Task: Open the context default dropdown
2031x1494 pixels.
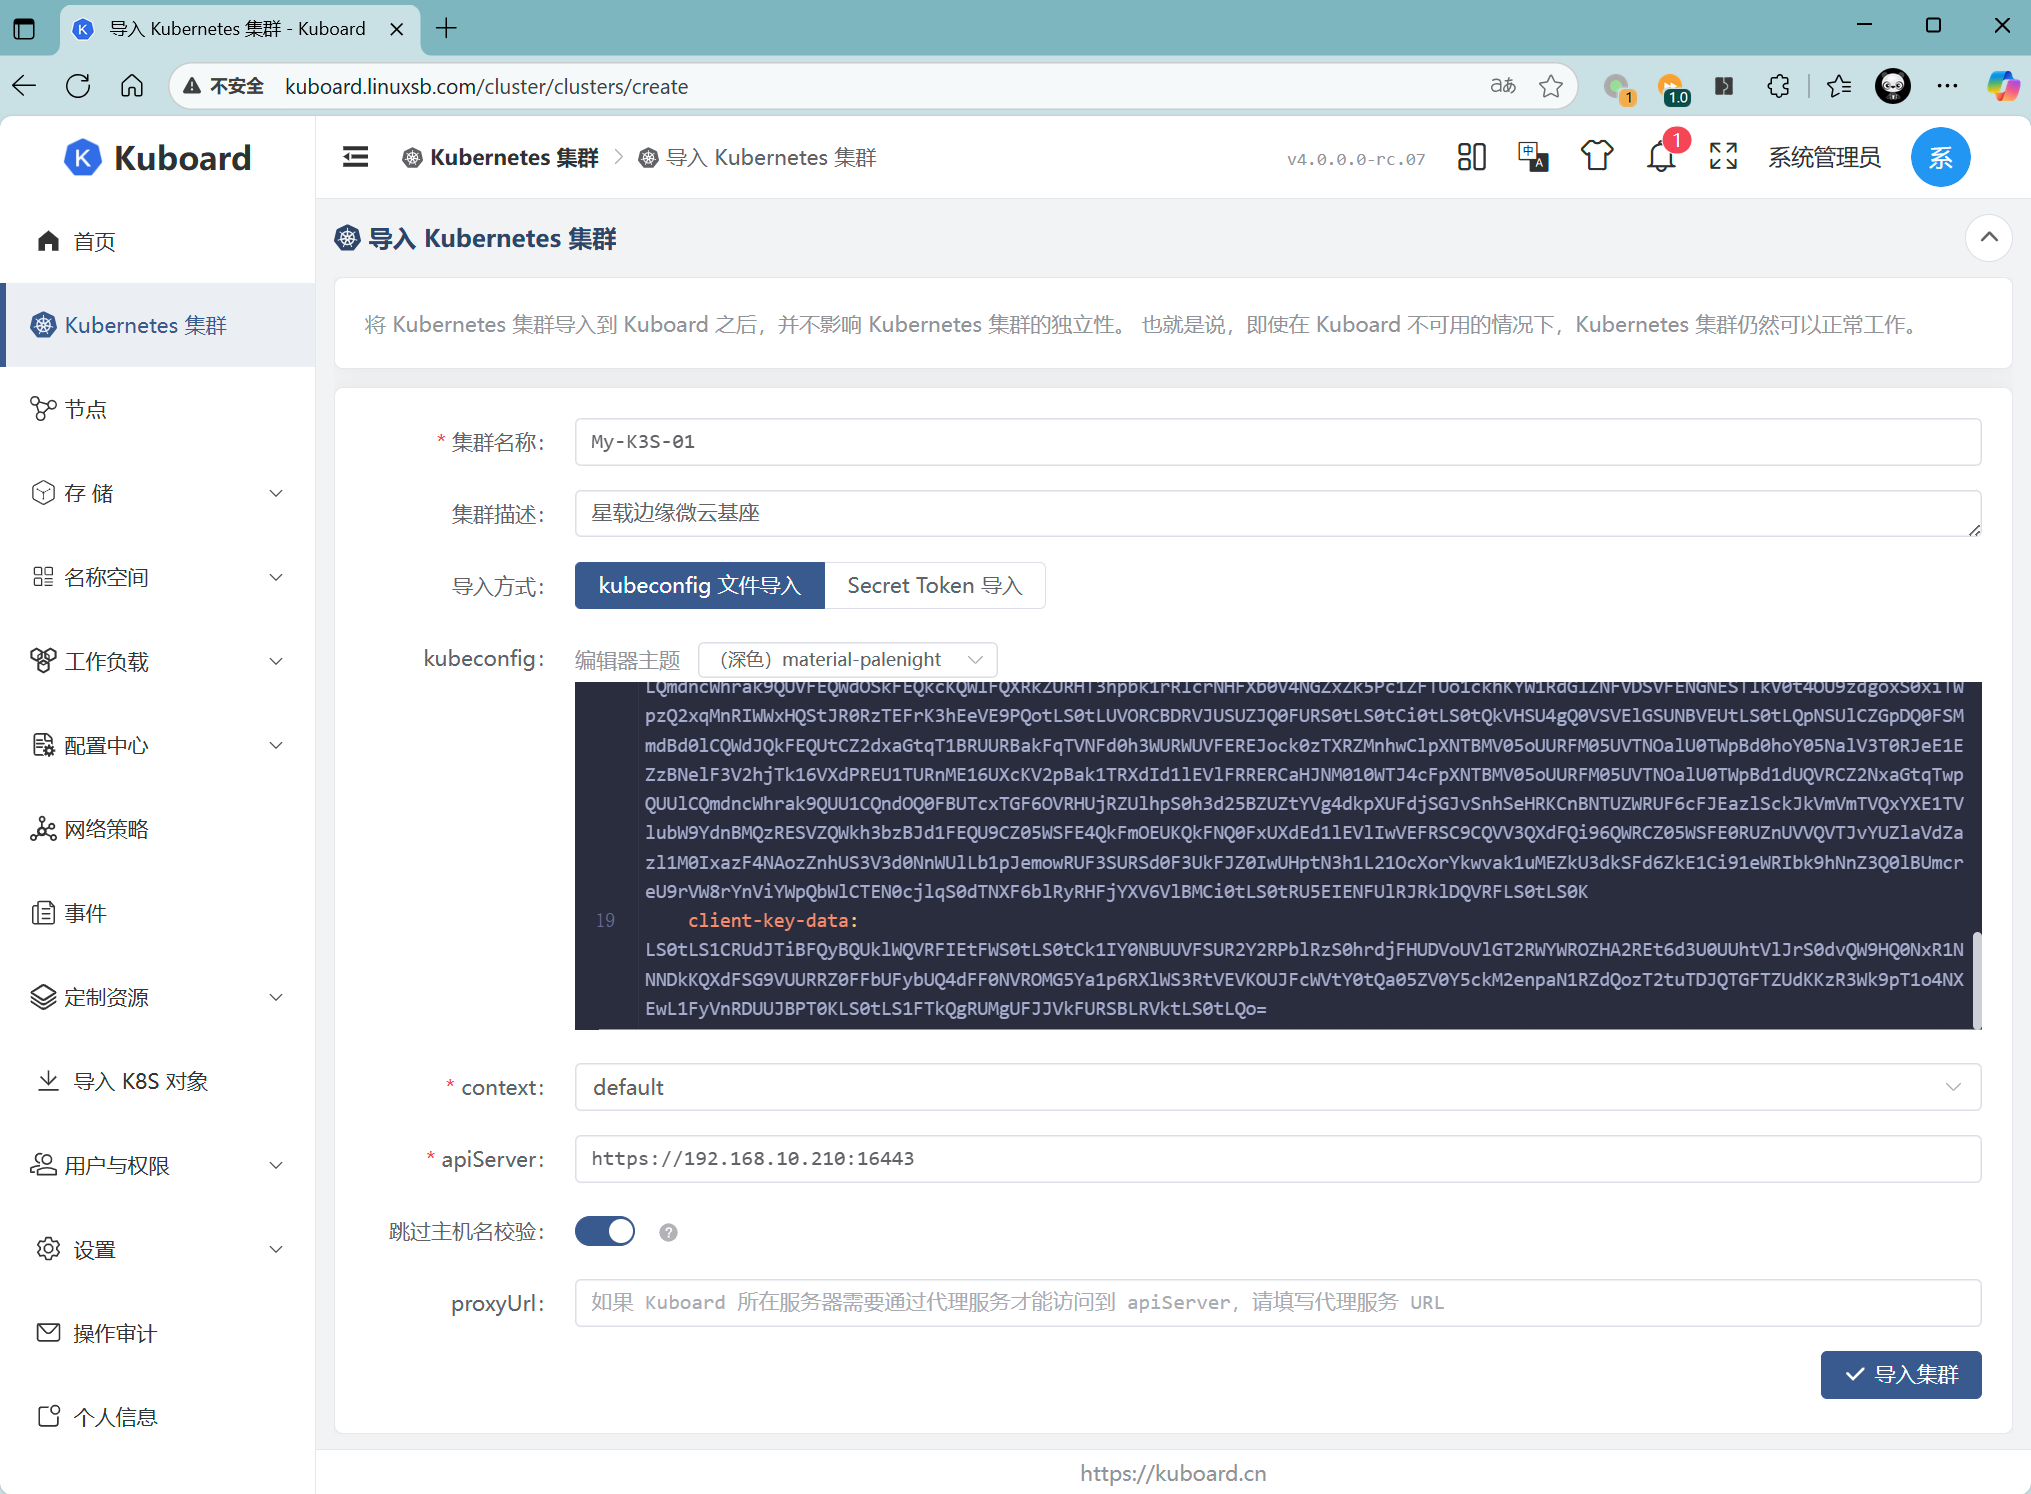Action: (x=1277, y=1087)
